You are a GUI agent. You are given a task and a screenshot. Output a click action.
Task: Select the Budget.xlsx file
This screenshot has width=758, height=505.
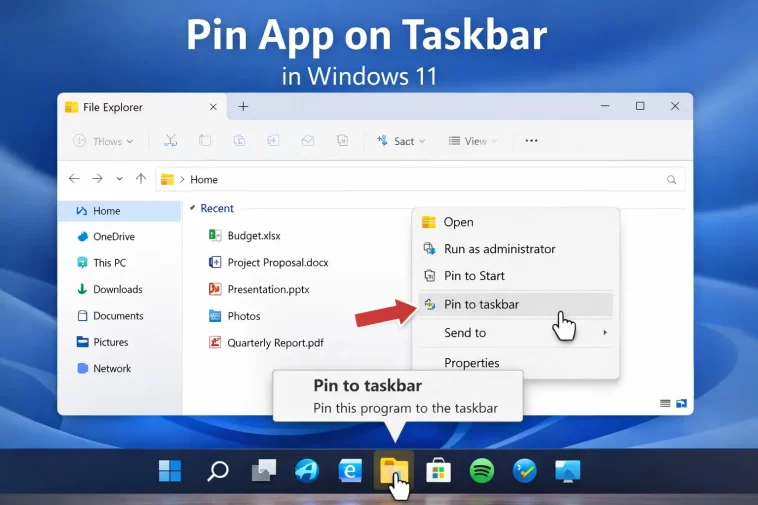[x=244, y=235]
